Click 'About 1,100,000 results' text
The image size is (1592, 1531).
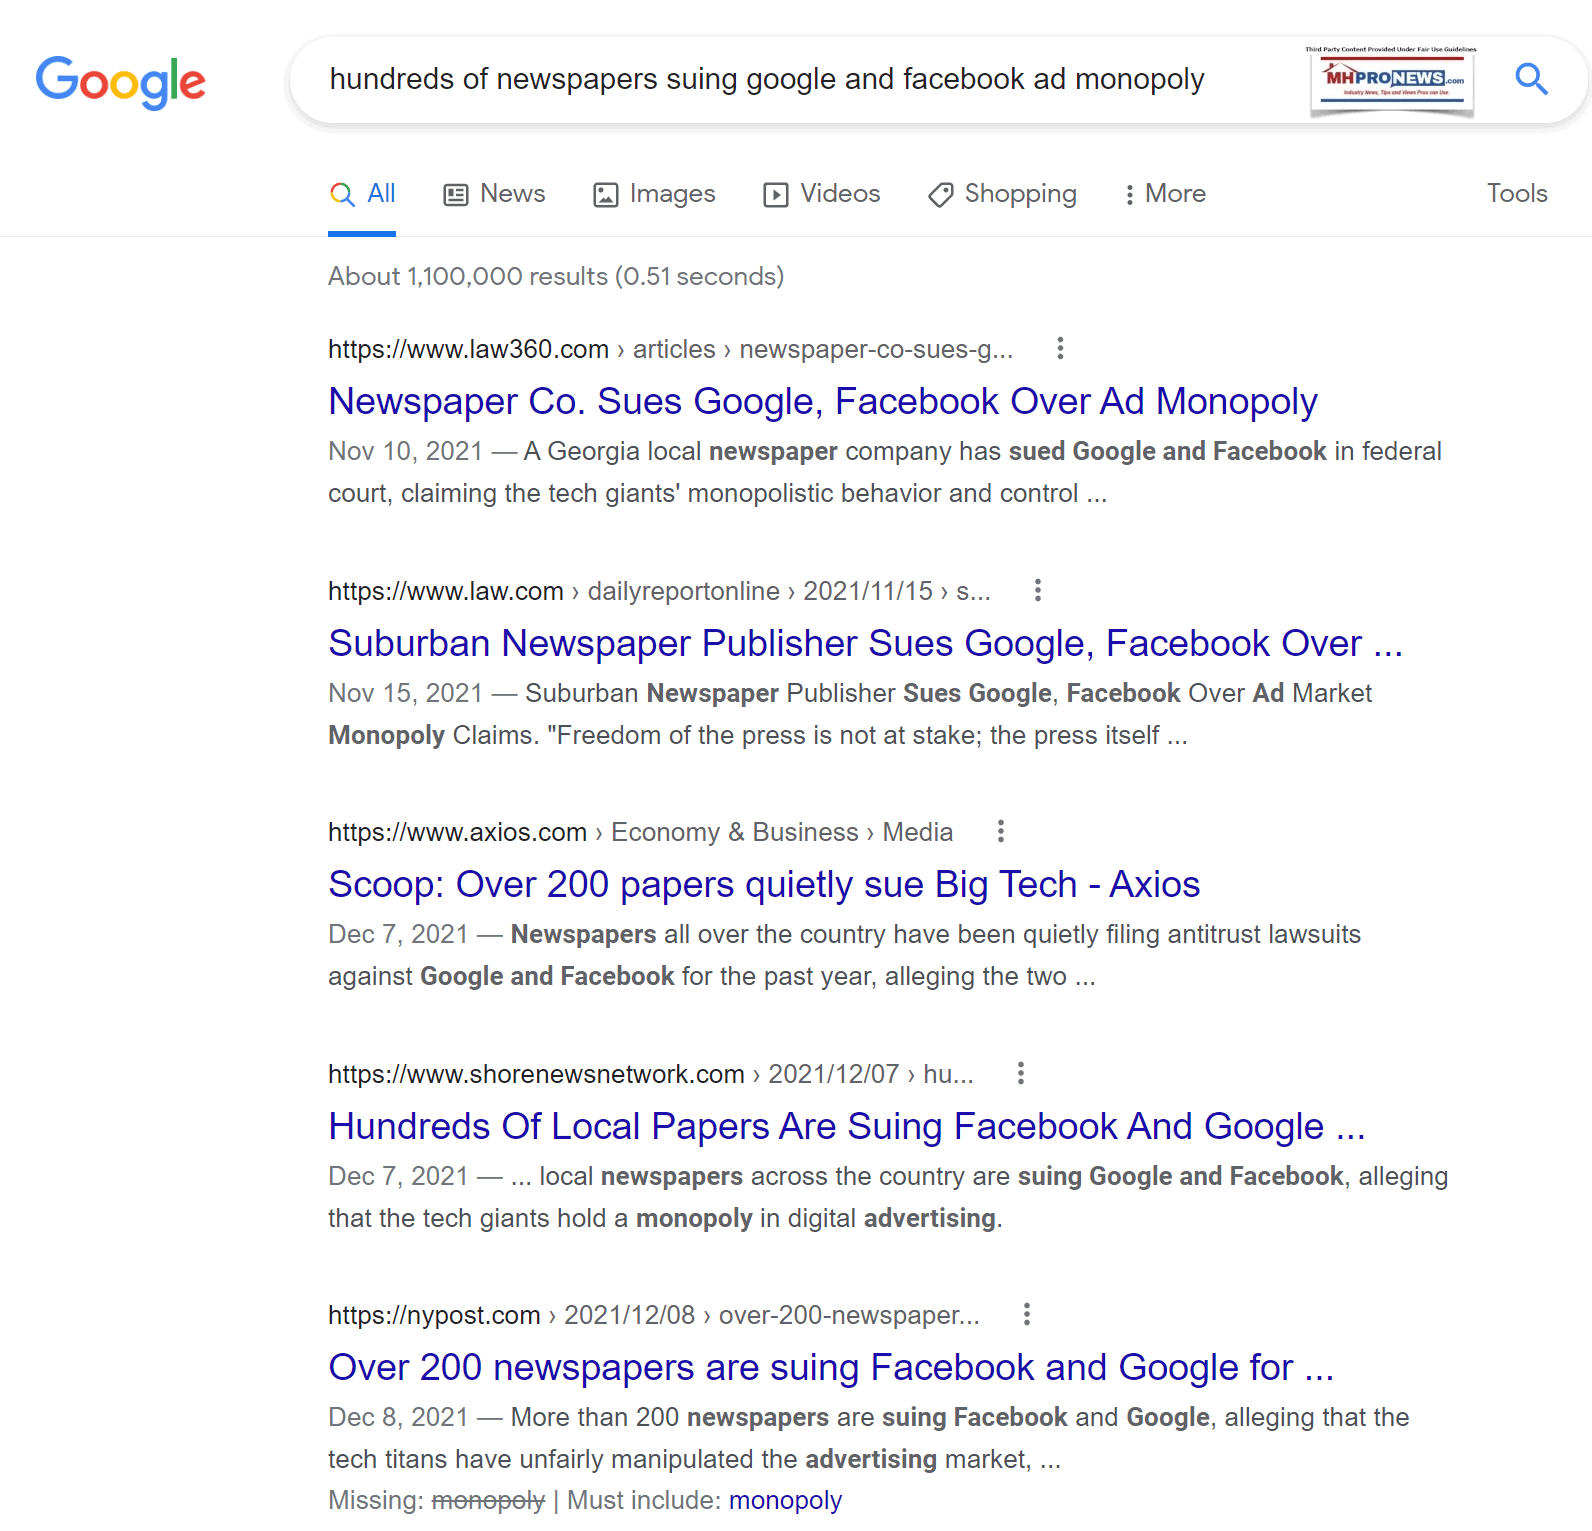556,276
